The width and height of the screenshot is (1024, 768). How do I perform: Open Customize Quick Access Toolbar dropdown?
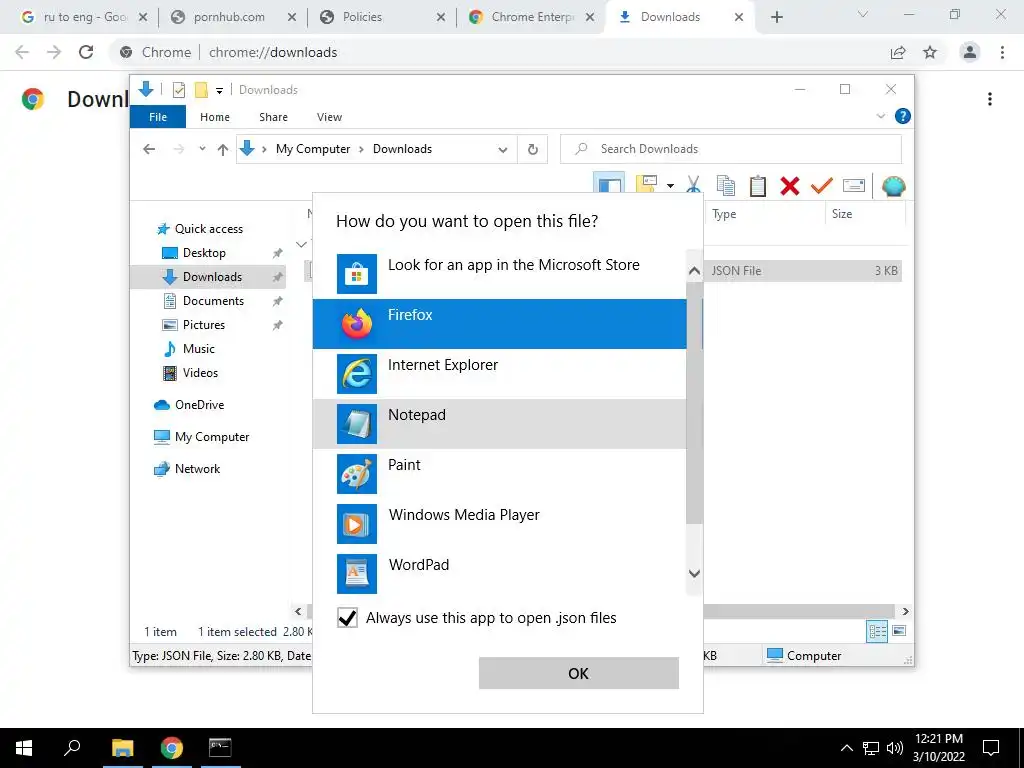(219, 91)
